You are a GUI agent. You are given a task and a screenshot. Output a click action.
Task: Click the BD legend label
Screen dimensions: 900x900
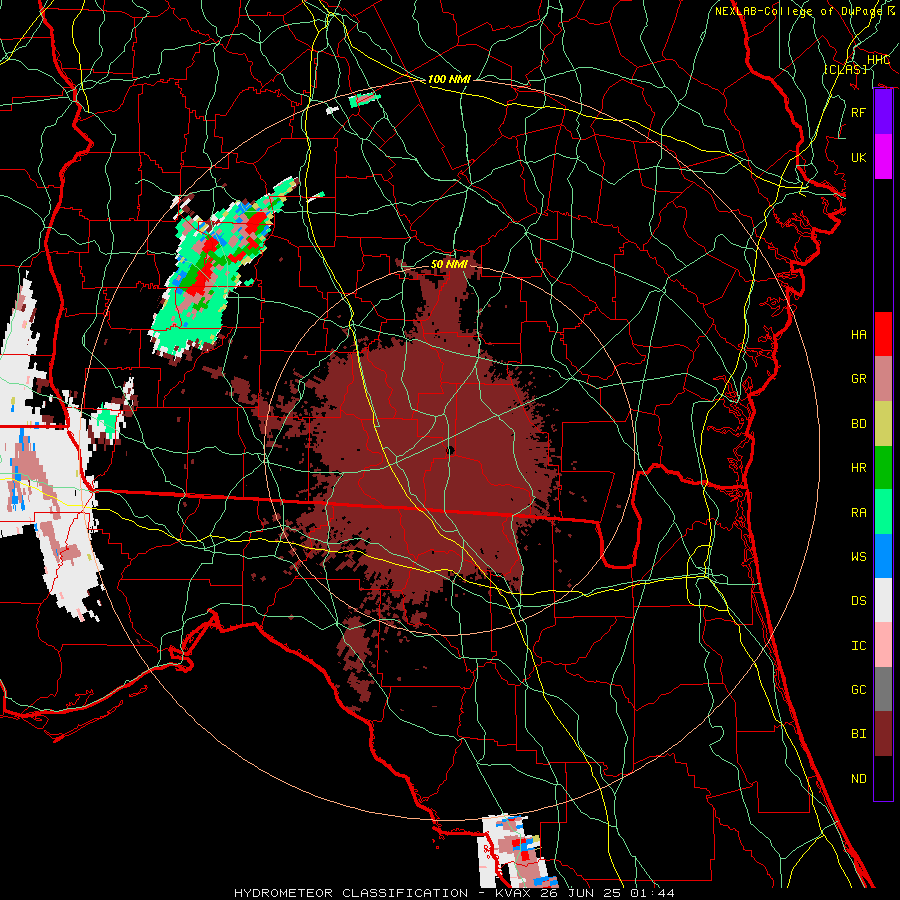click(x=858, y=424)
